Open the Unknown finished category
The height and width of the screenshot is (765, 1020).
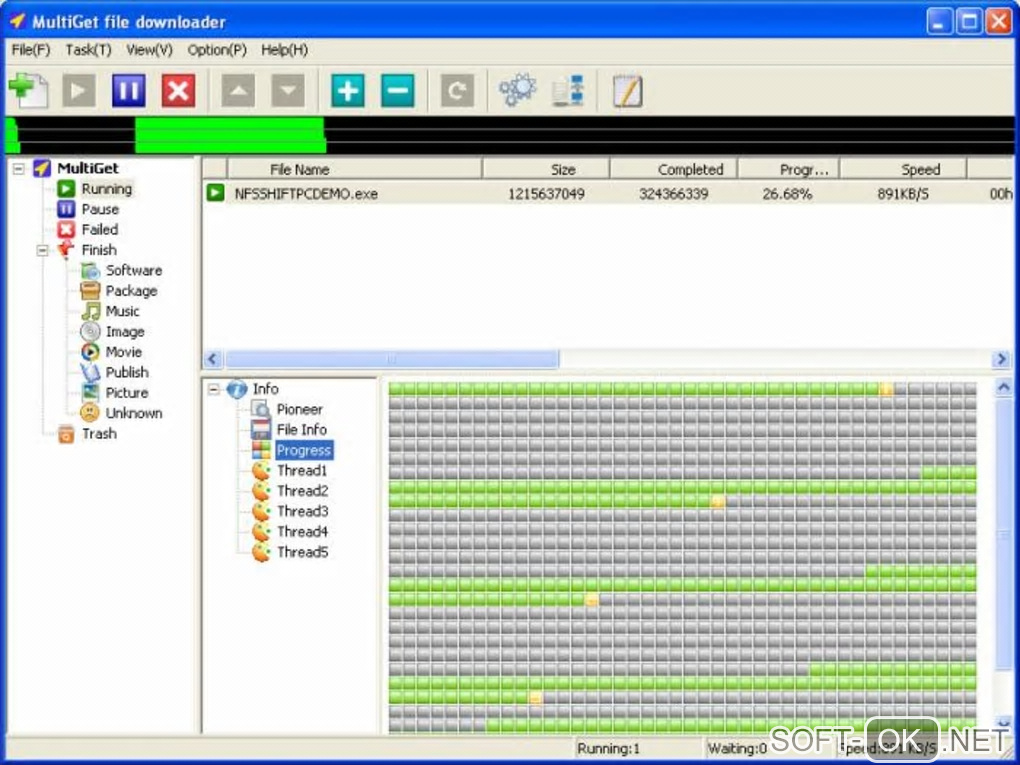pyautogui.click(x=133, y=413)
